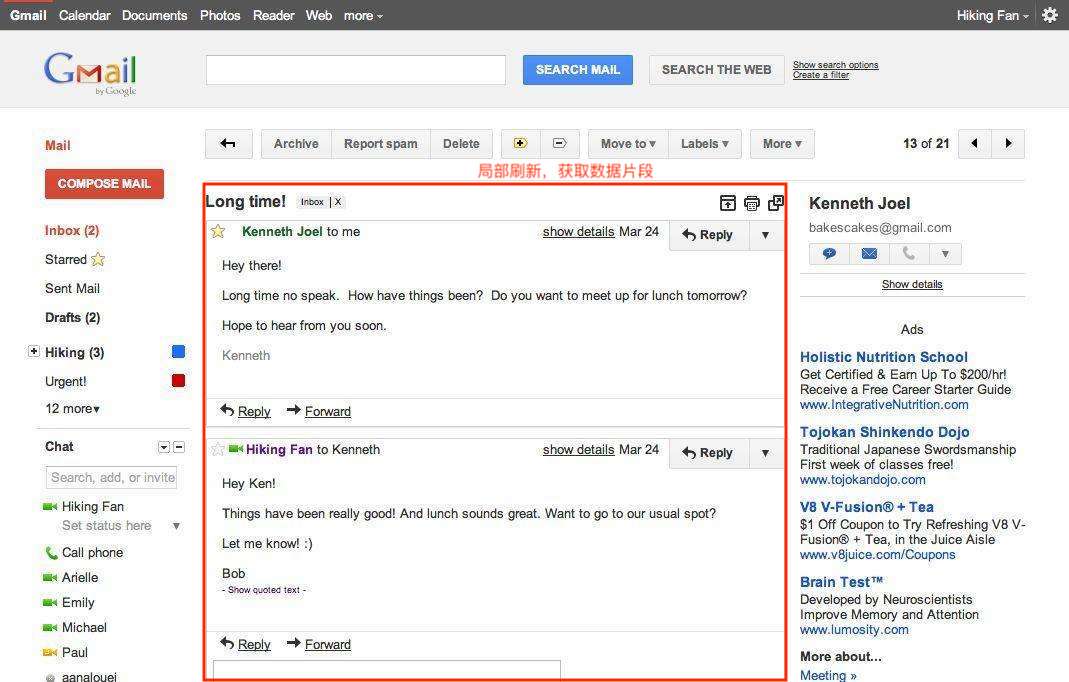The image size is (1069, 682).
Task: Click the Call phone icon
Action: point(51,552)
